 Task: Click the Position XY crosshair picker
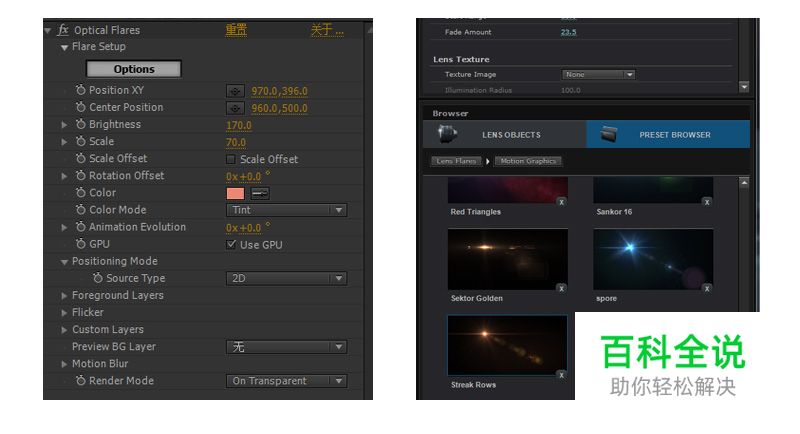[235, 91]
